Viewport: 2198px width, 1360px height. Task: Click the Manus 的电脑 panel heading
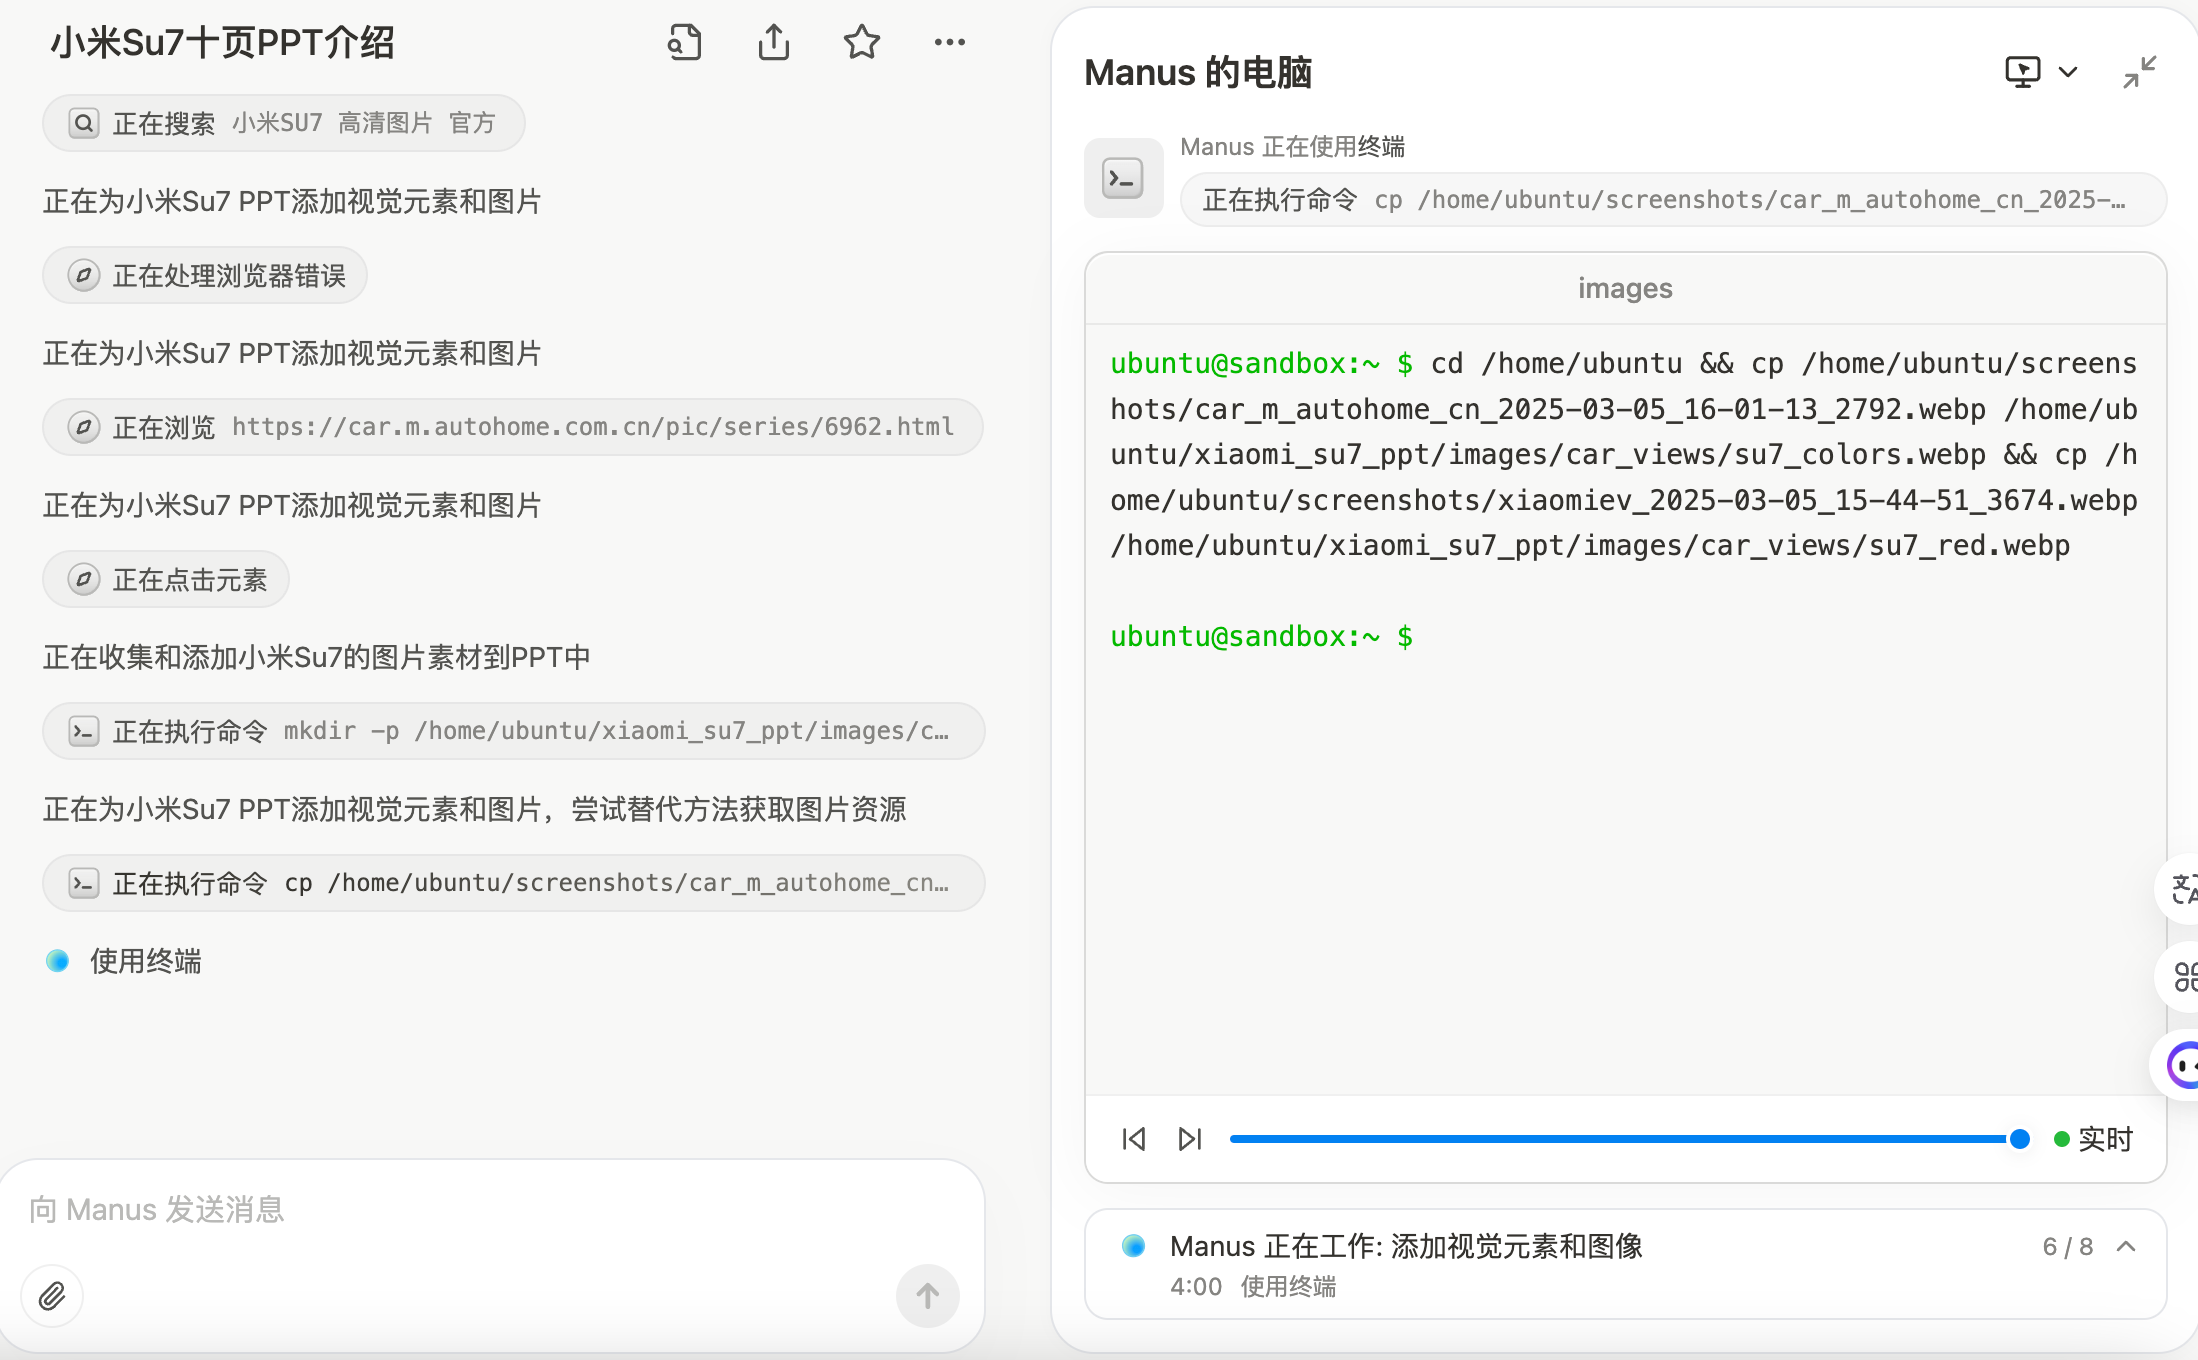[x=1198, y=72]
